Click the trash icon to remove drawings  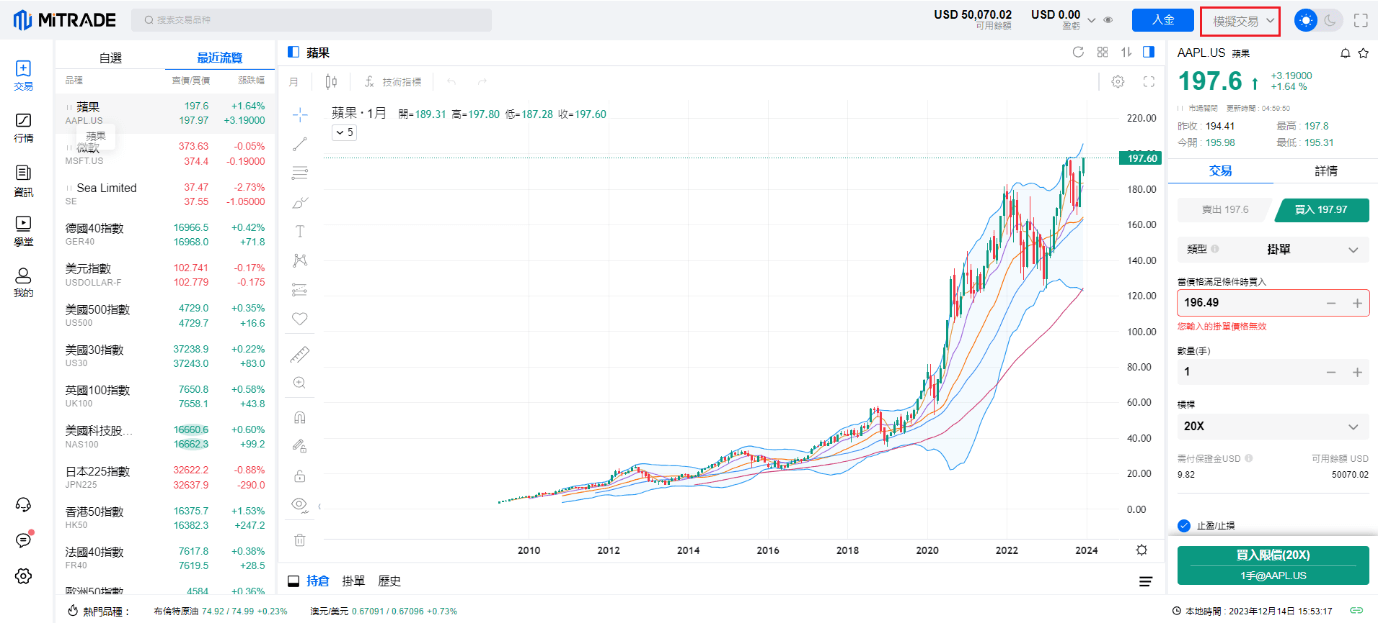(x=299, y=540)
